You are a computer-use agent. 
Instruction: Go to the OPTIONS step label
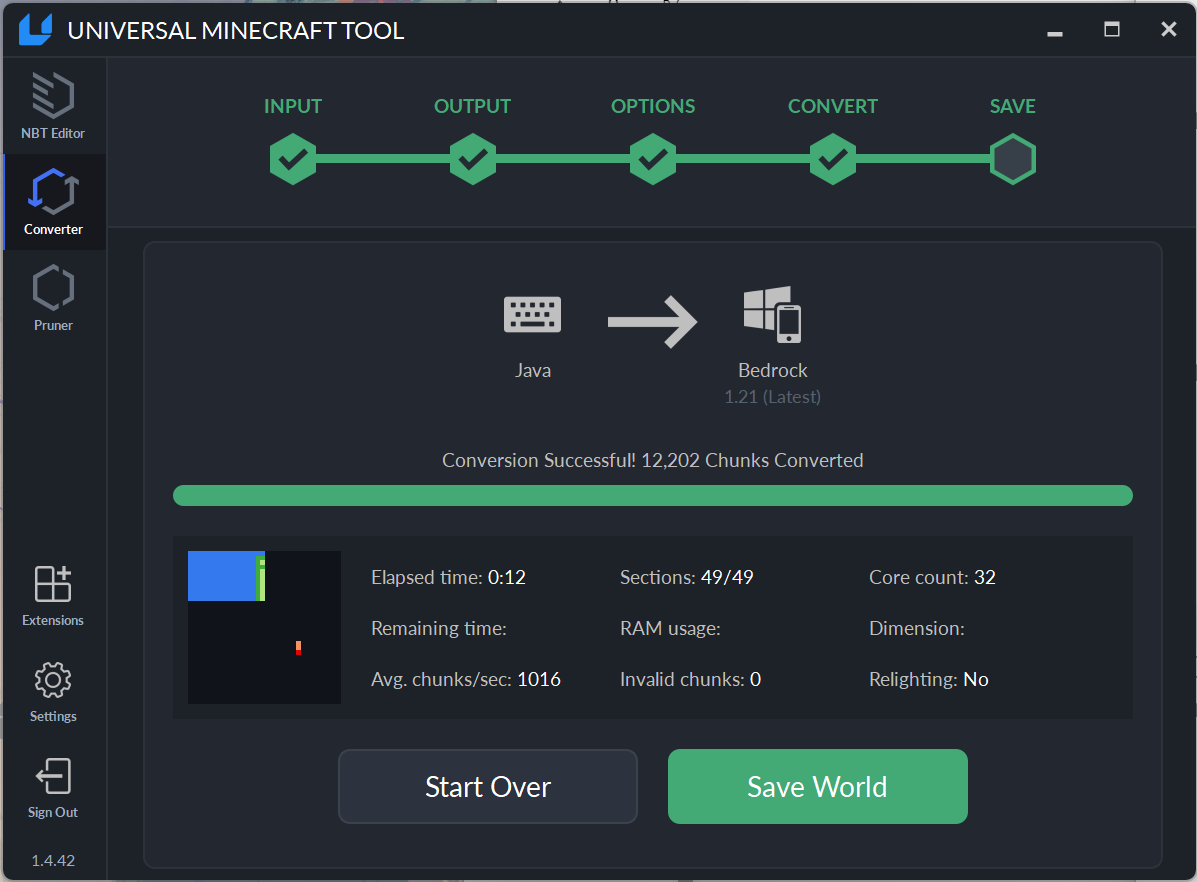pyautogui.click(x=653, y=106)
